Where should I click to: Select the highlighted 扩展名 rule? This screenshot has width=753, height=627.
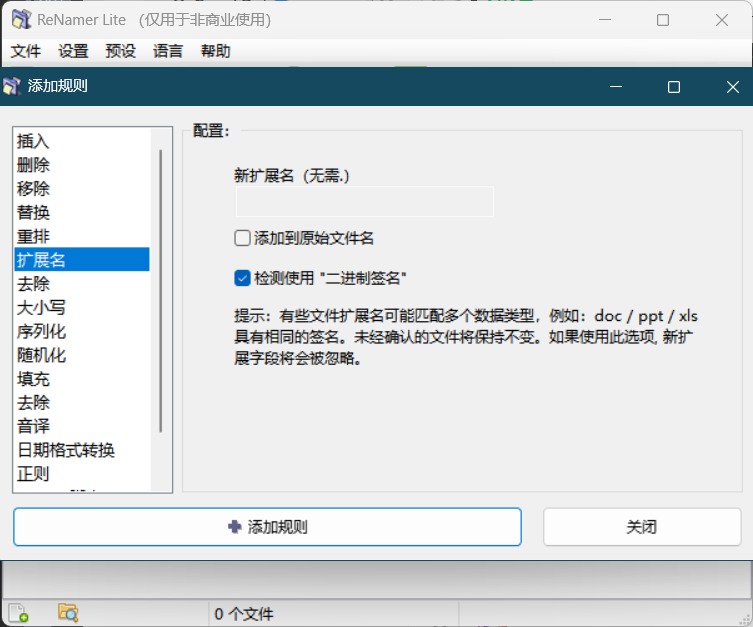82,260
